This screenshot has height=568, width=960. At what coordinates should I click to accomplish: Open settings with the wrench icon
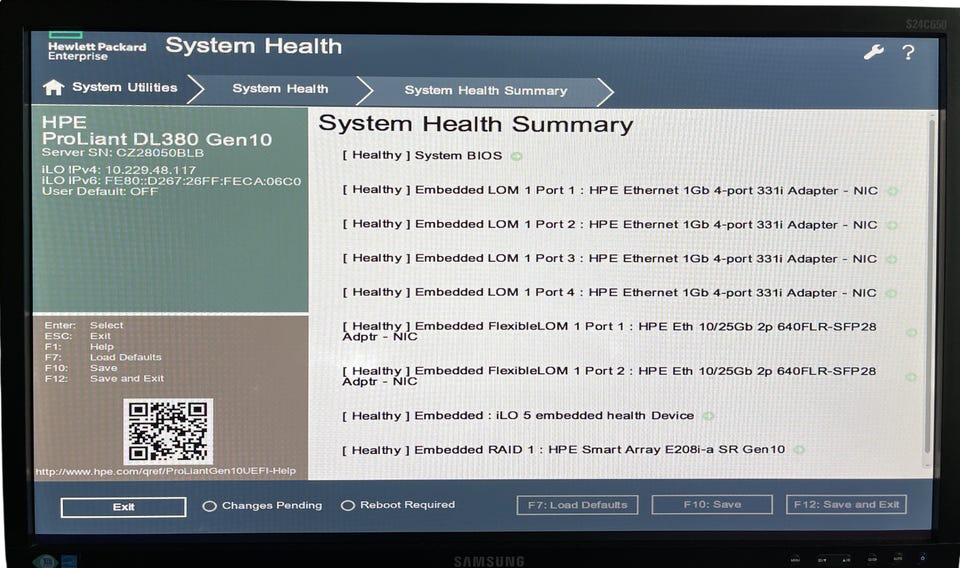coord(874,52)
